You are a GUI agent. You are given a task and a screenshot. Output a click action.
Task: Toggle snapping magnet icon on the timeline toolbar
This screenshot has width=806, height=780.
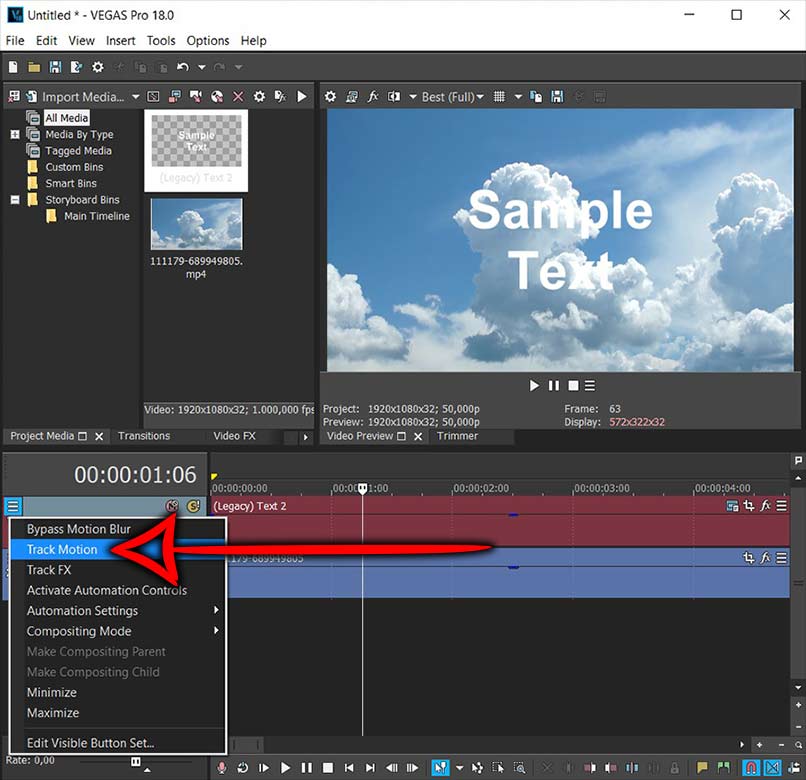pos(751,768)
